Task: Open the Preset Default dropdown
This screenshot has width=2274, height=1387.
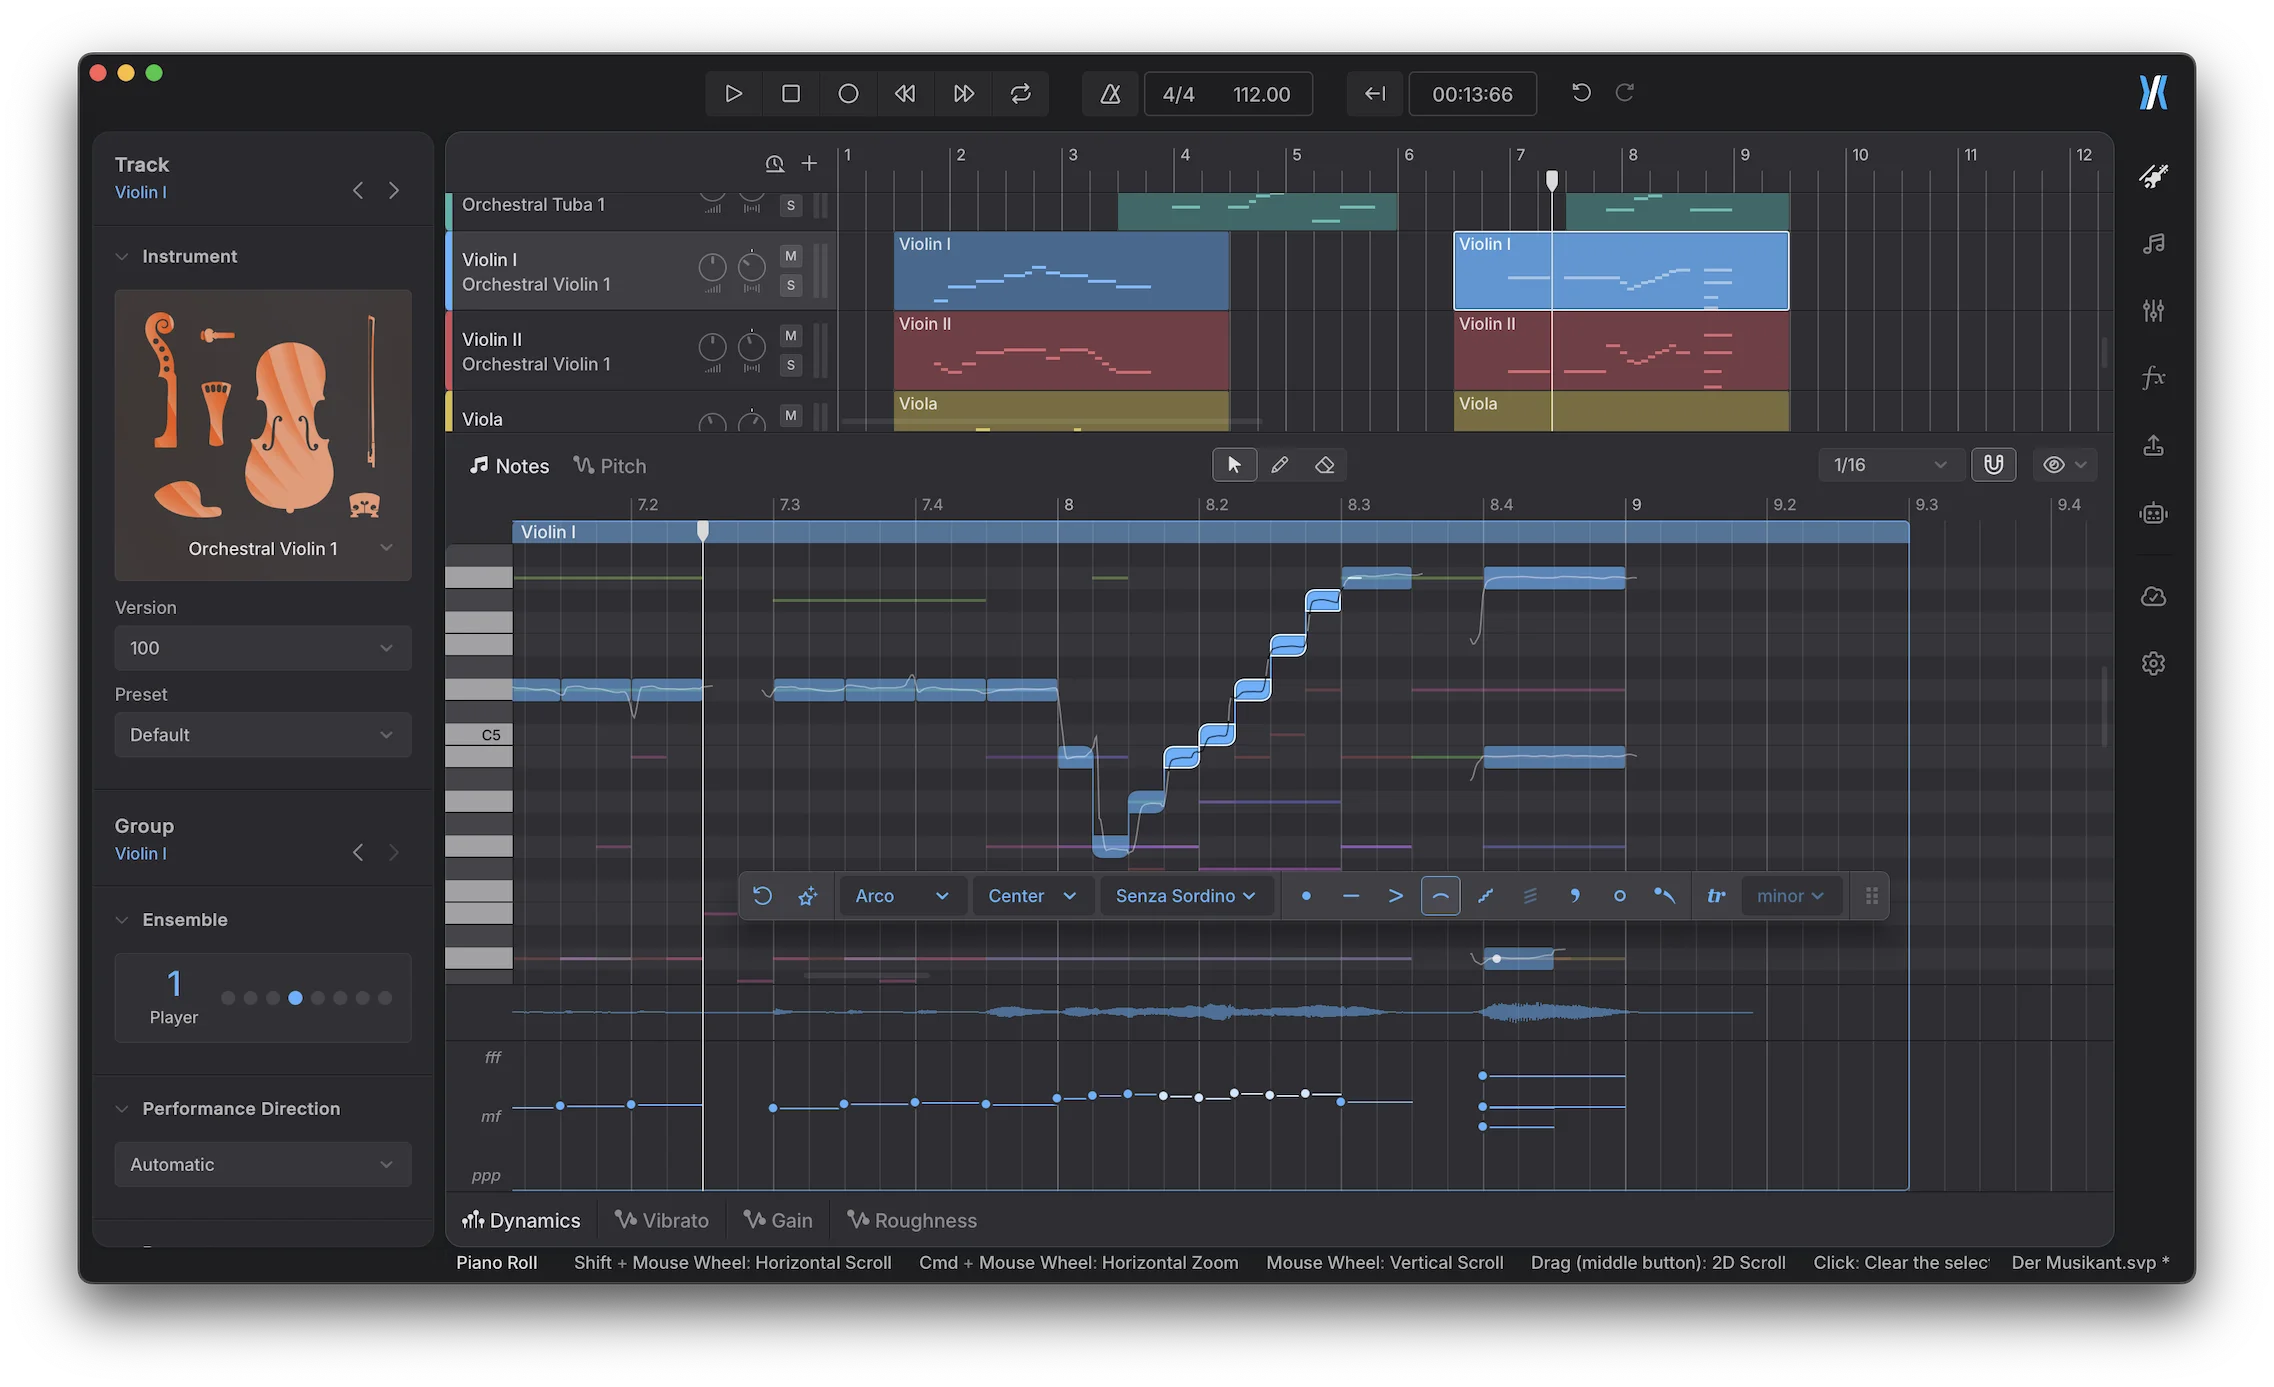Action: coord(263,735)
